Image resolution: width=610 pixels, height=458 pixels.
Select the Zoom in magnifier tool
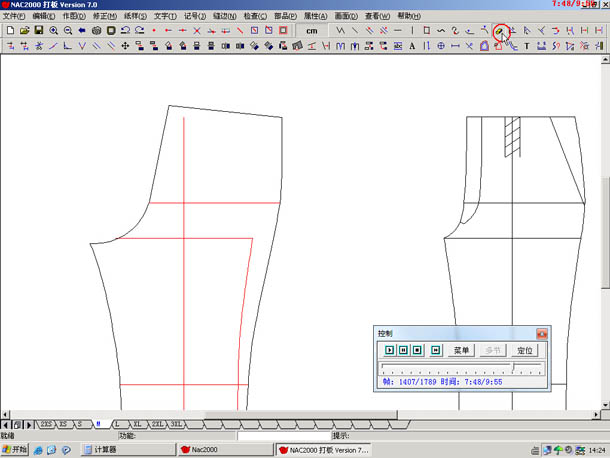pyautogui.click(x=53, y=30)
